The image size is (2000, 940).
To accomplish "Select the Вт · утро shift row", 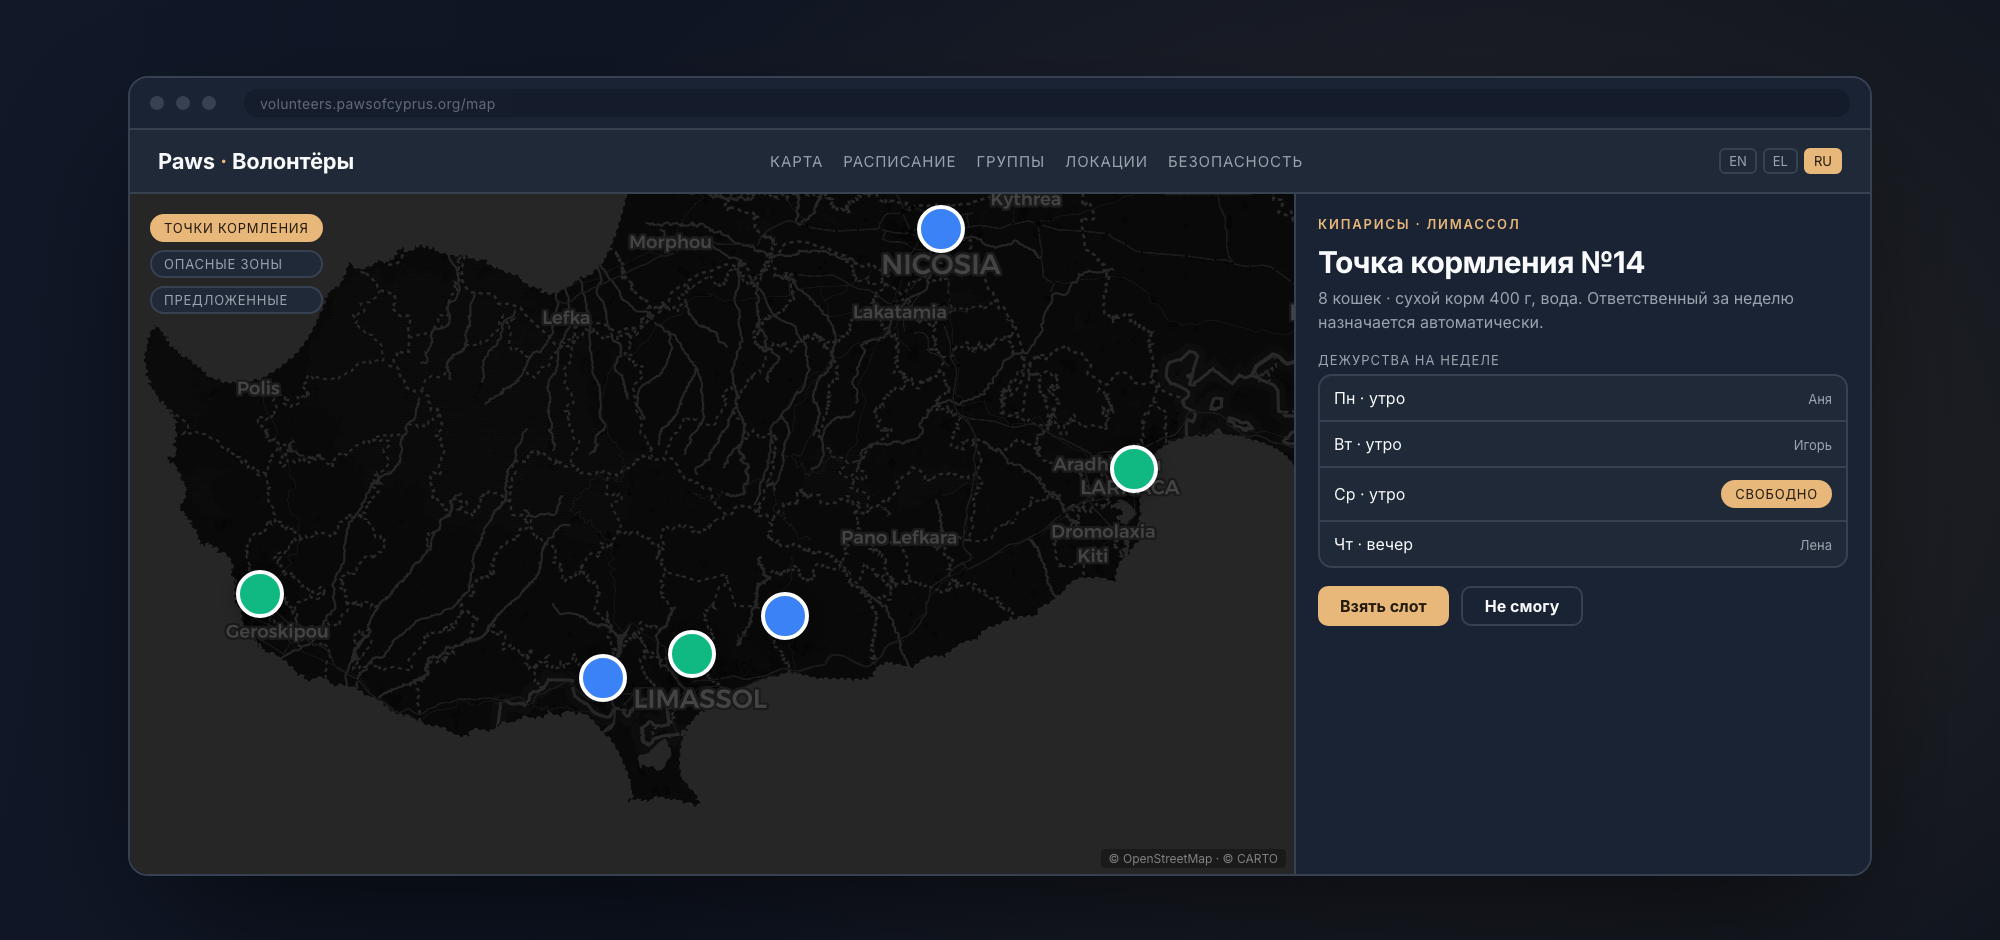I will [1582, 445].
